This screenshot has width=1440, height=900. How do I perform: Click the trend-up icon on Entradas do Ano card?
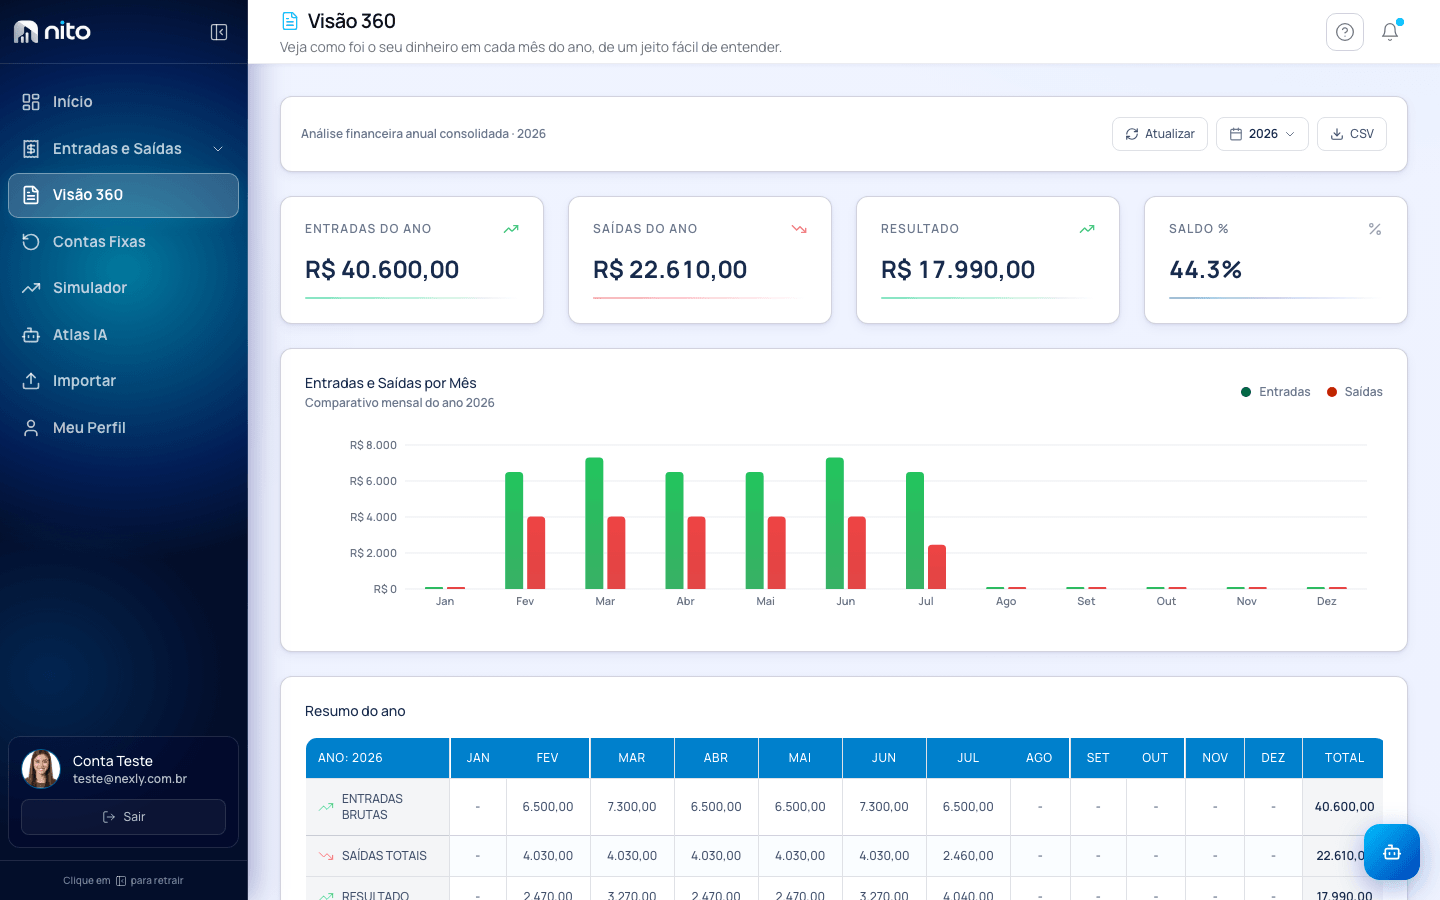(x=511, y=229)
